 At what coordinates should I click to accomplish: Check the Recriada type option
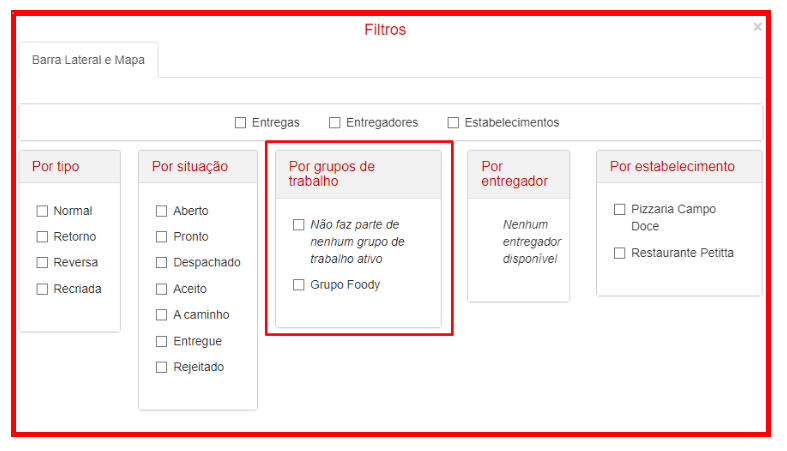(x=42, y=289)
